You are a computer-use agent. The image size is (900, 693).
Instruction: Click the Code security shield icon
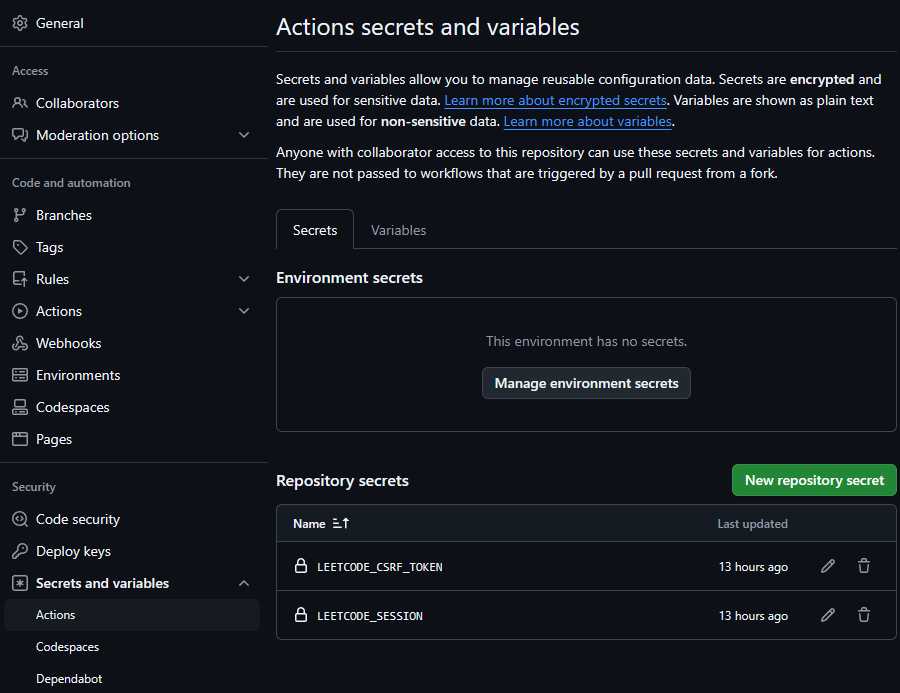point(20,519)
